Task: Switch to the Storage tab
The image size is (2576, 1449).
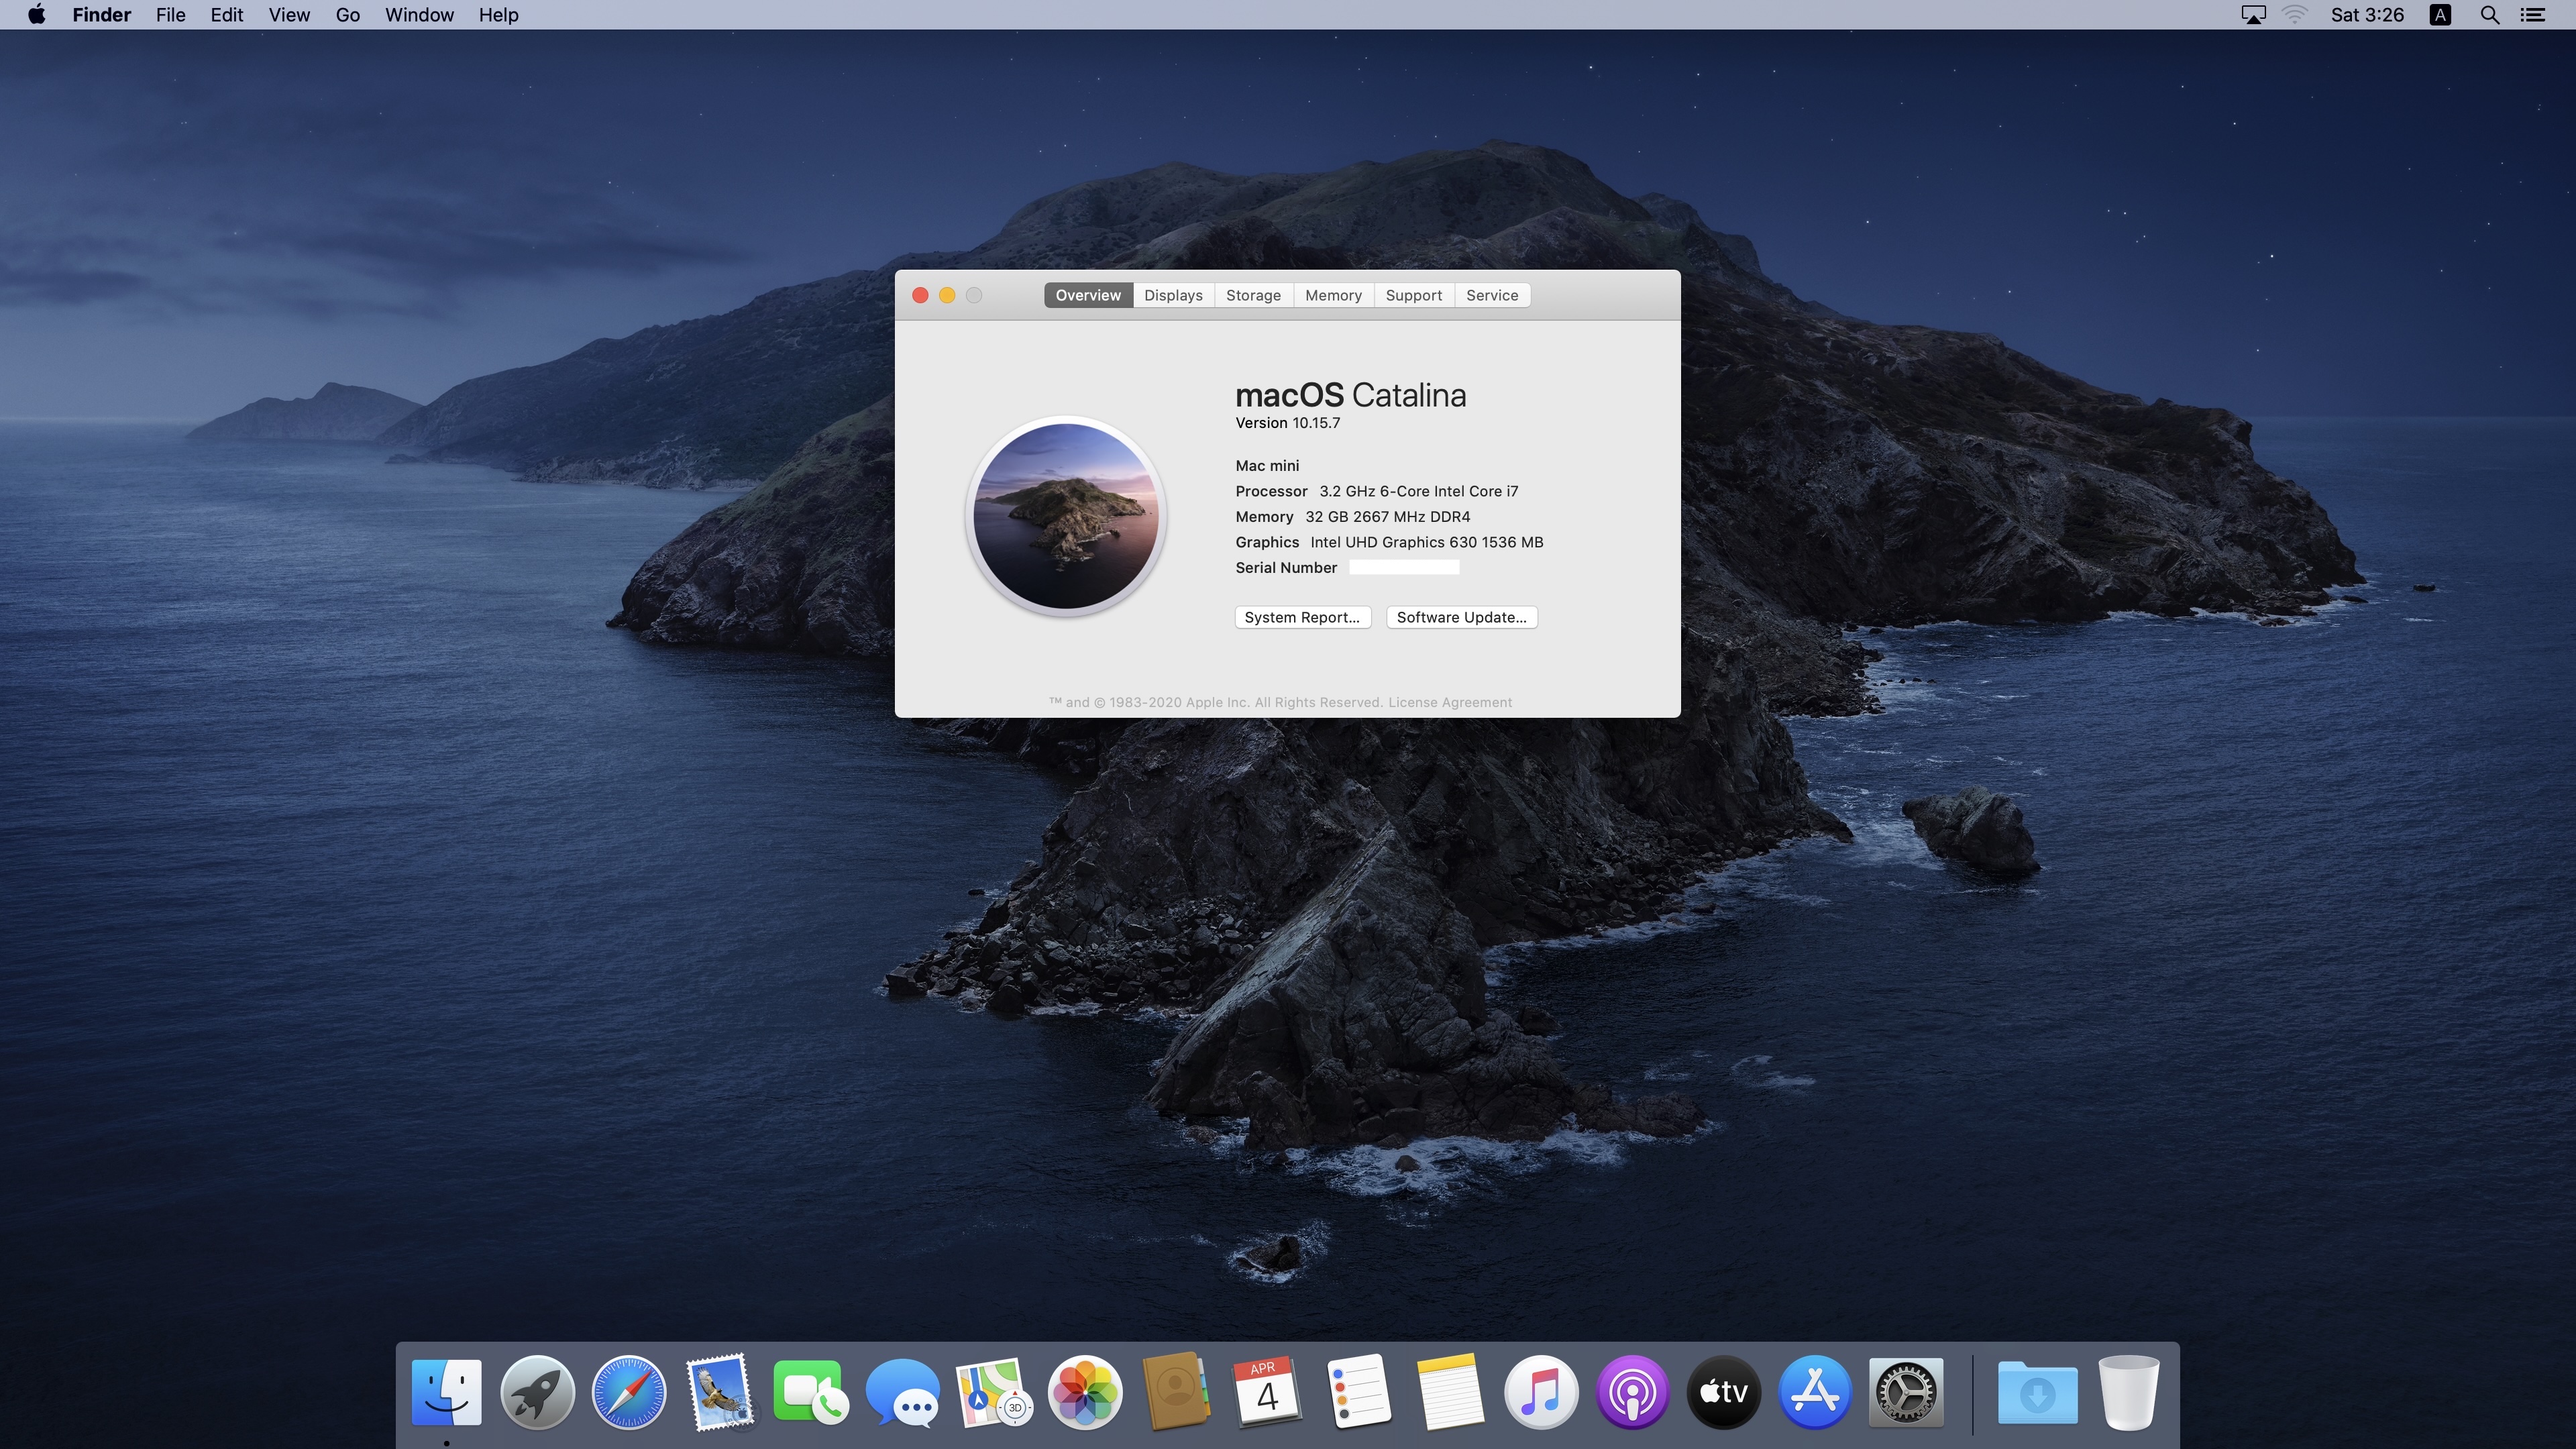Action: click(x=1253, y=295)
